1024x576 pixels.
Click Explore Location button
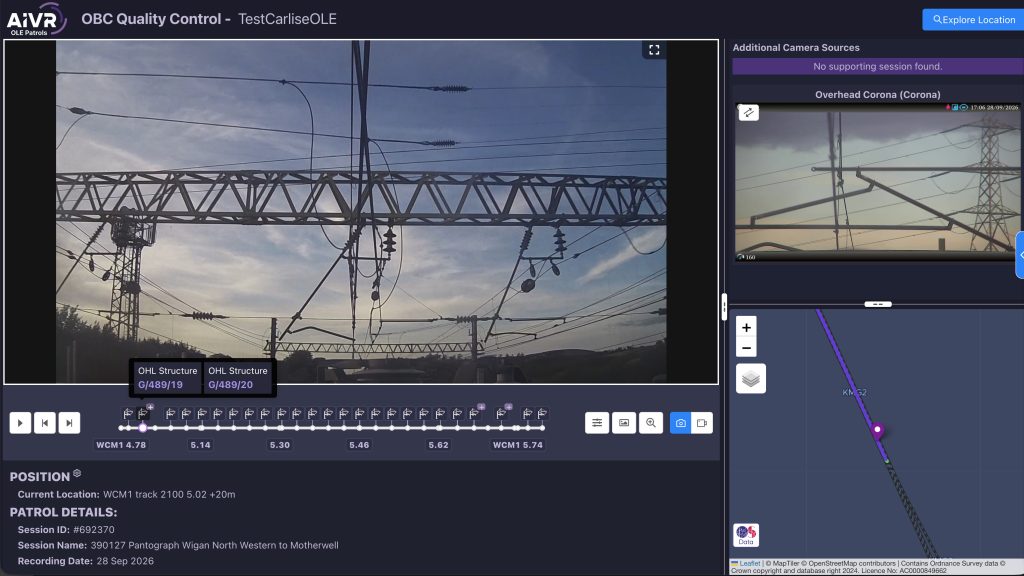click(973, 20)
